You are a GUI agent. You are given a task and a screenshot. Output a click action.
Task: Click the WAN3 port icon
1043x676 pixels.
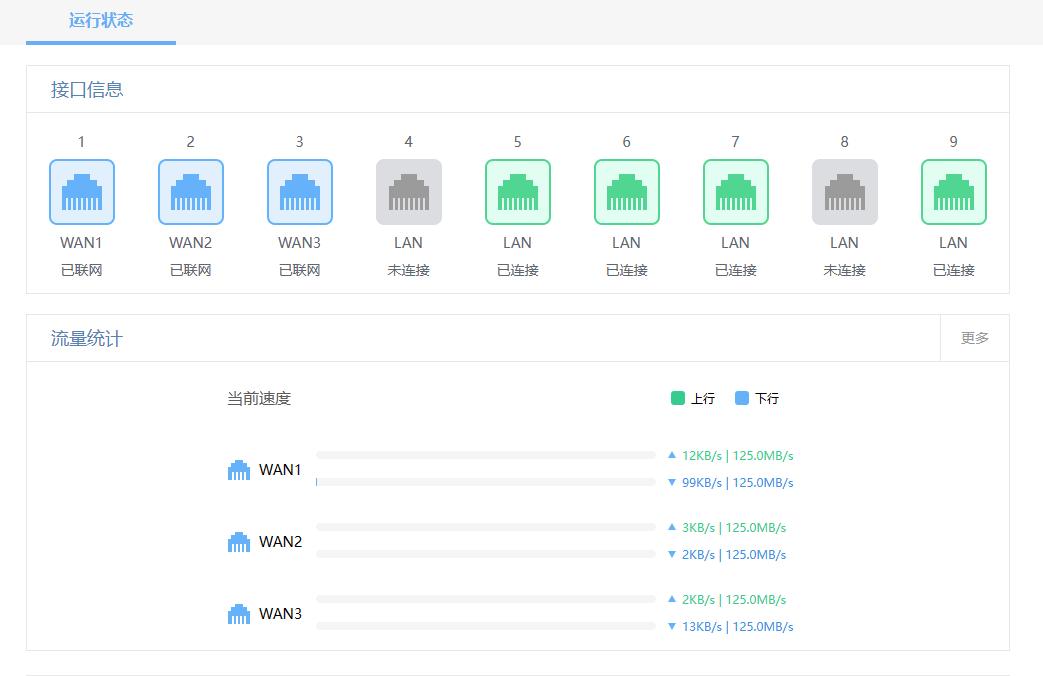tap(300, 192)
